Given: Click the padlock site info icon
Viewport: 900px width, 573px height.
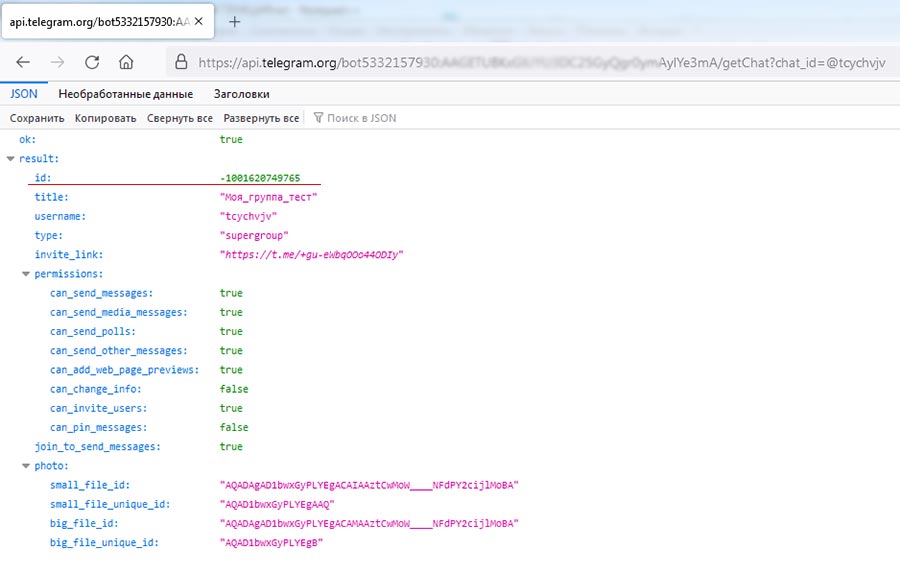Looking at the screenshot, I should pyautogui.click(x=181, y=62).
